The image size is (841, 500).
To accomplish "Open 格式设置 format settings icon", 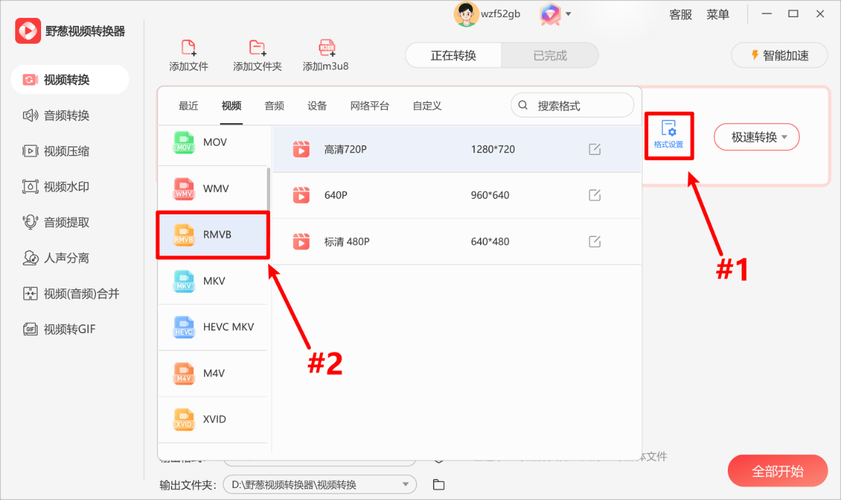I will (x=668, y=128).
